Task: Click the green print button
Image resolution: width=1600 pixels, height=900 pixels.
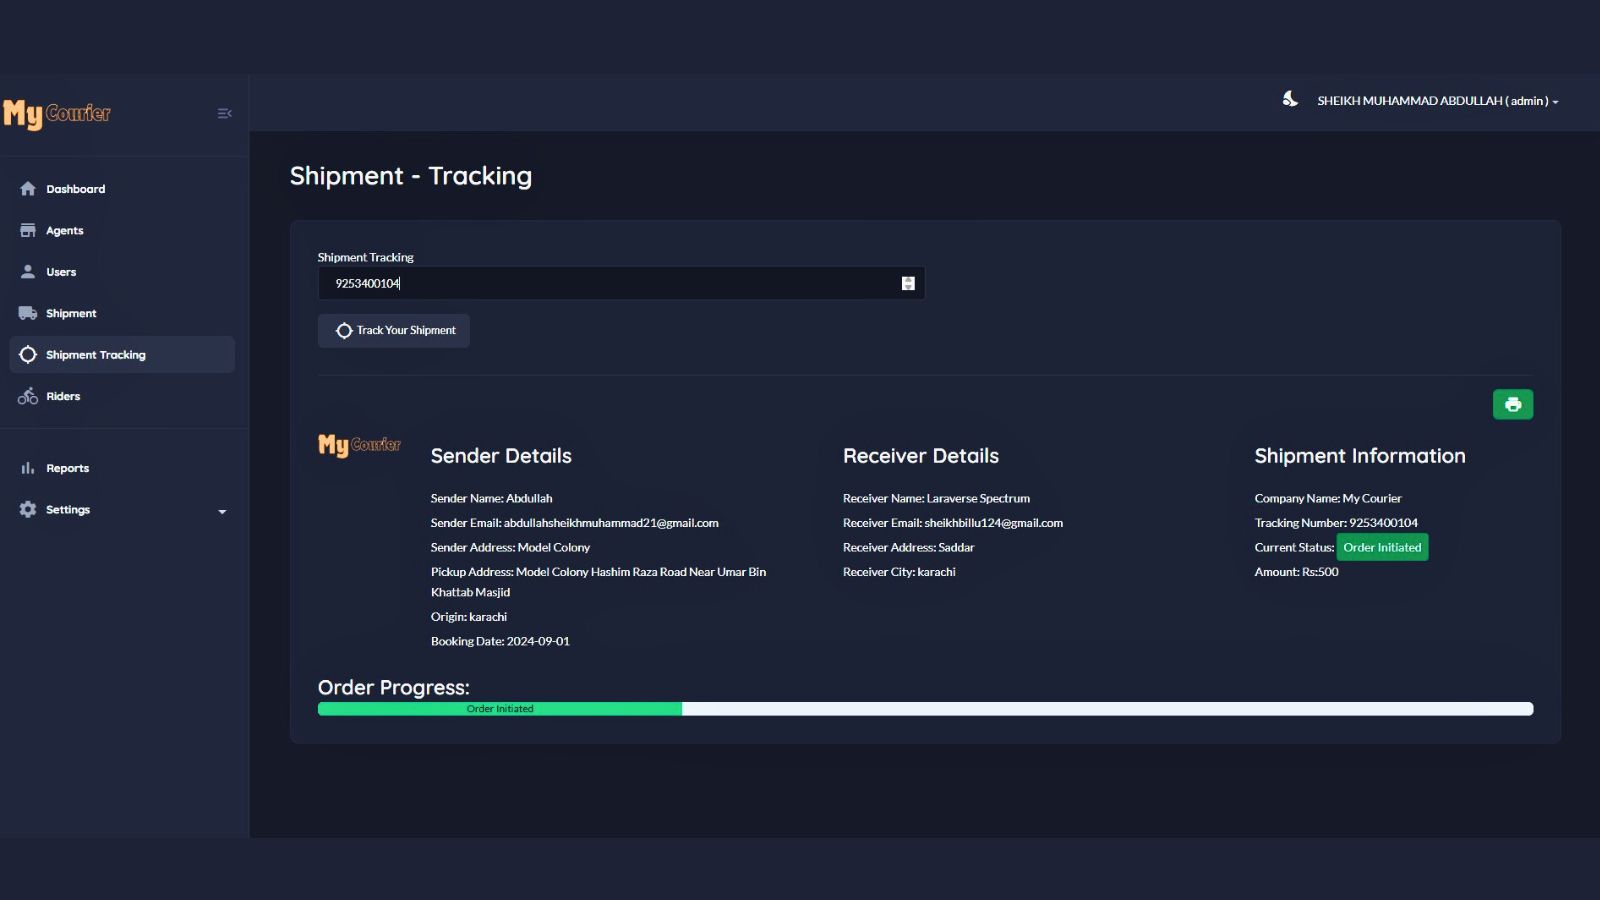Action: 1513,404
